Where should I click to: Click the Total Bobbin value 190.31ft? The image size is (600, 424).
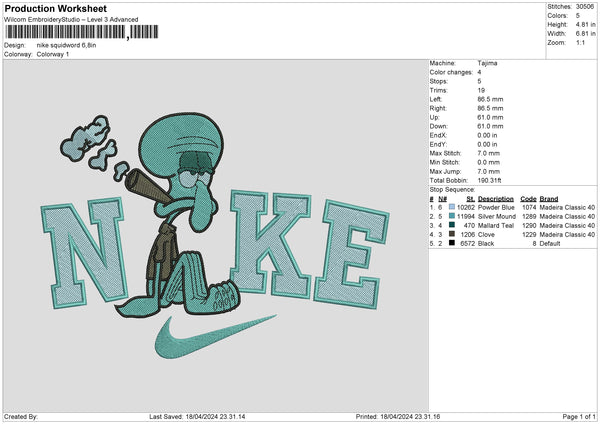[489, 180]
